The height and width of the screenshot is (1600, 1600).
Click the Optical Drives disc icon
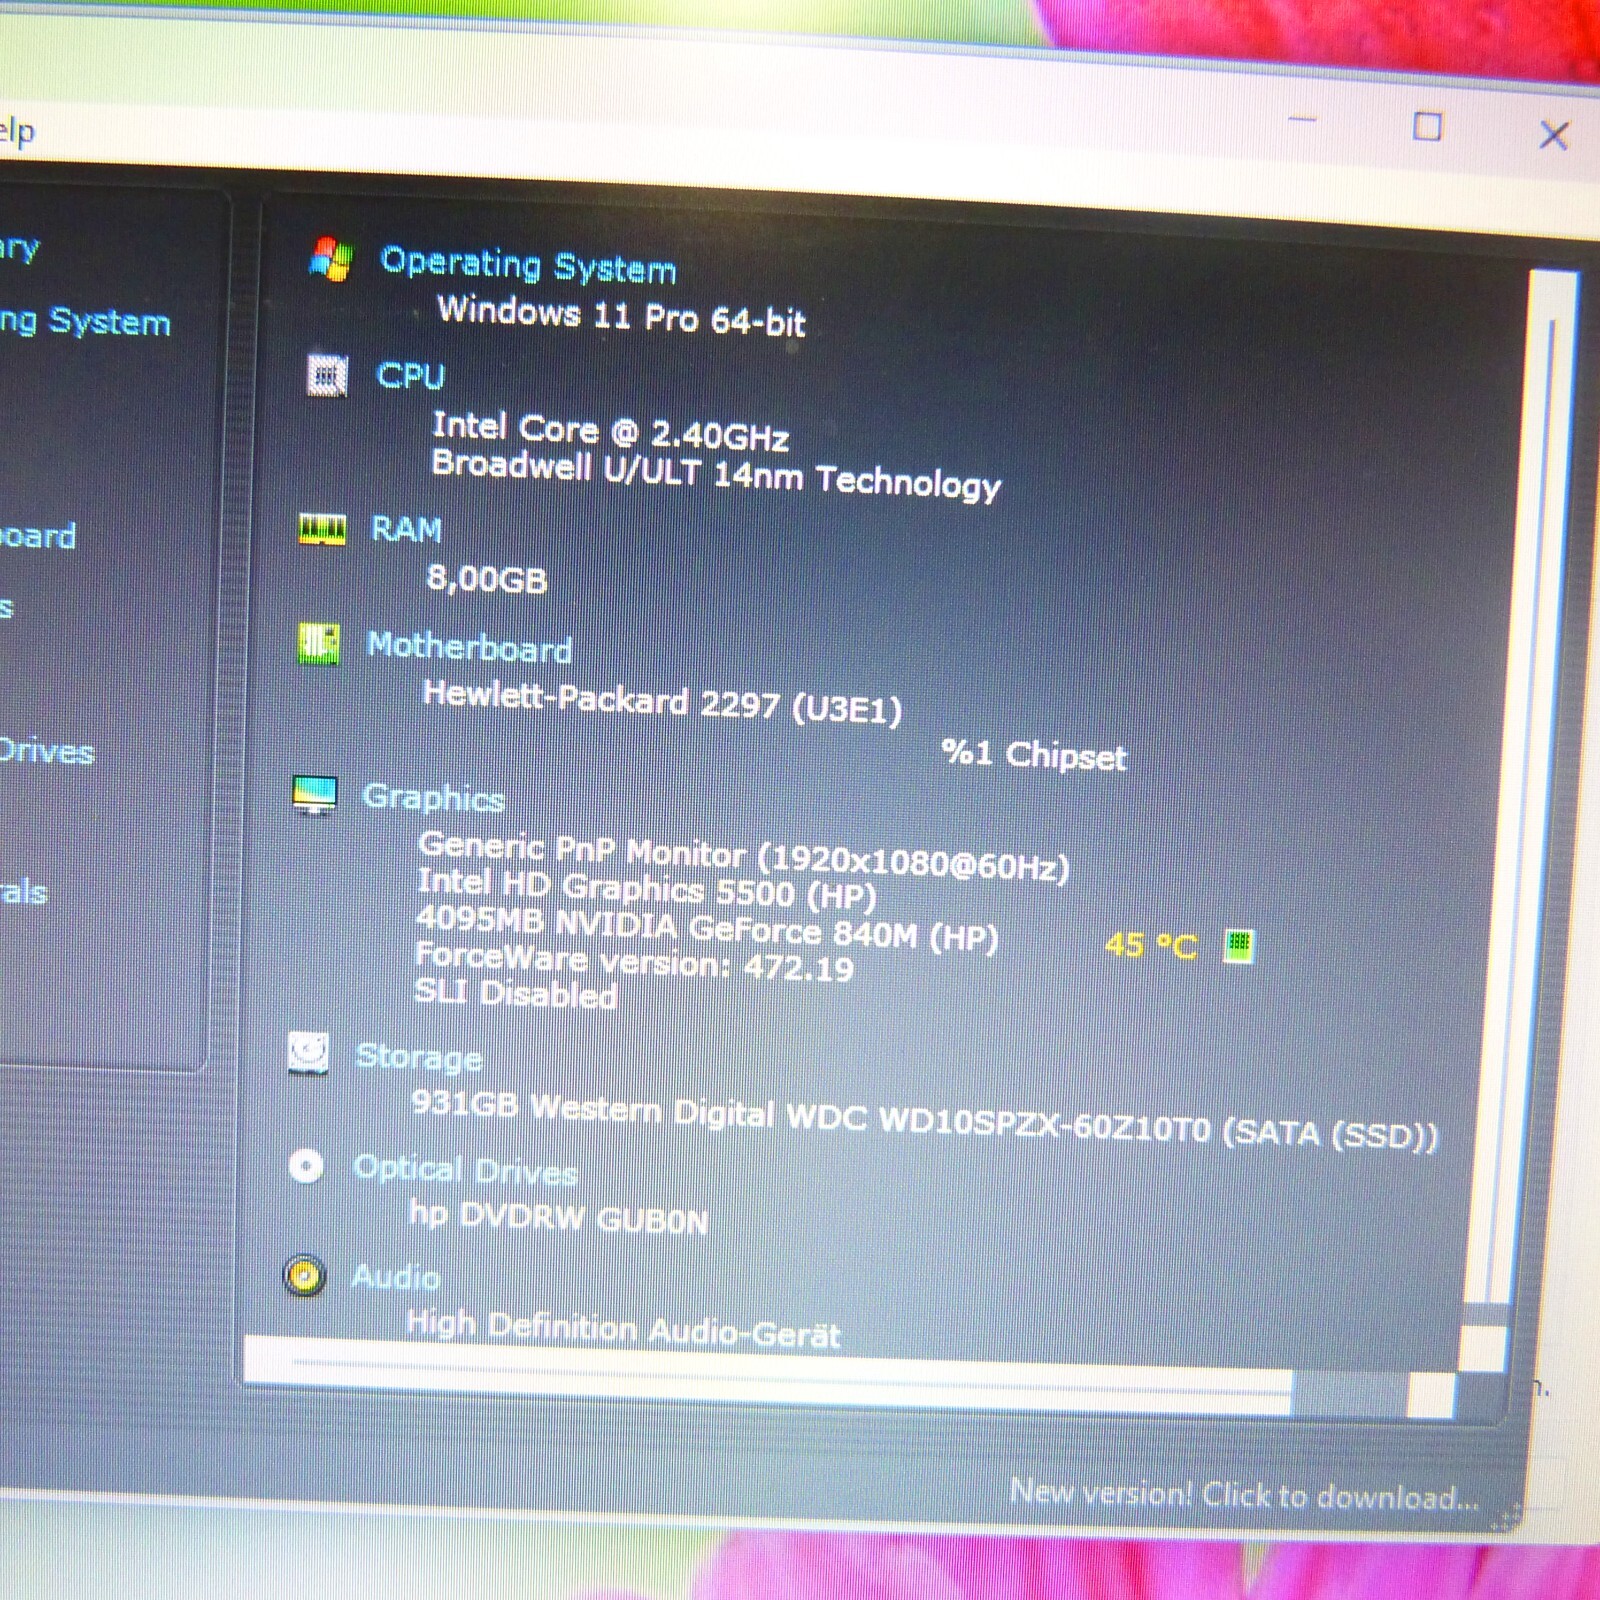coord(306,1166)
